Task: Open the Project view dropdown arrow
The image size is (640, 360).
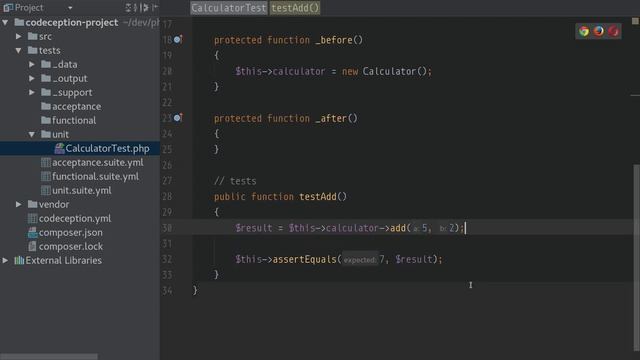Action: pos(70,8)
